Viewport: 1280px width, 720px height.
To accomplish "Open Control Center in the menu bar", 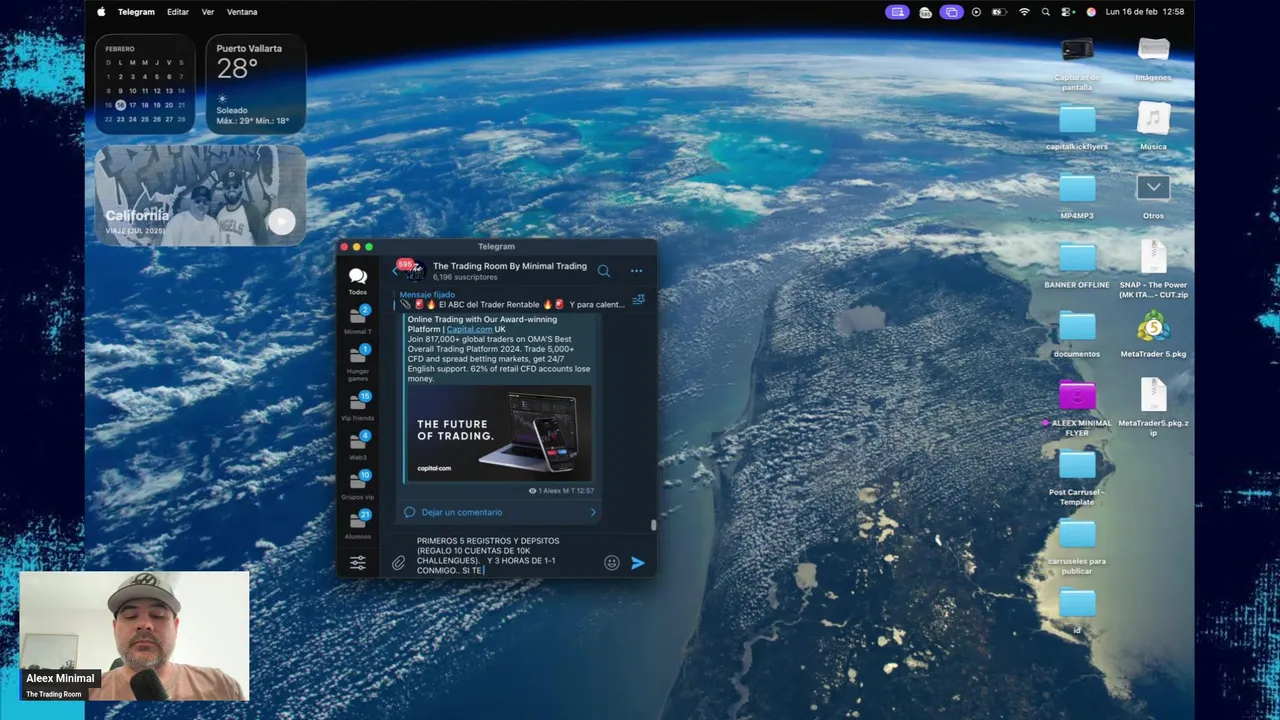I will point(1068,12).
